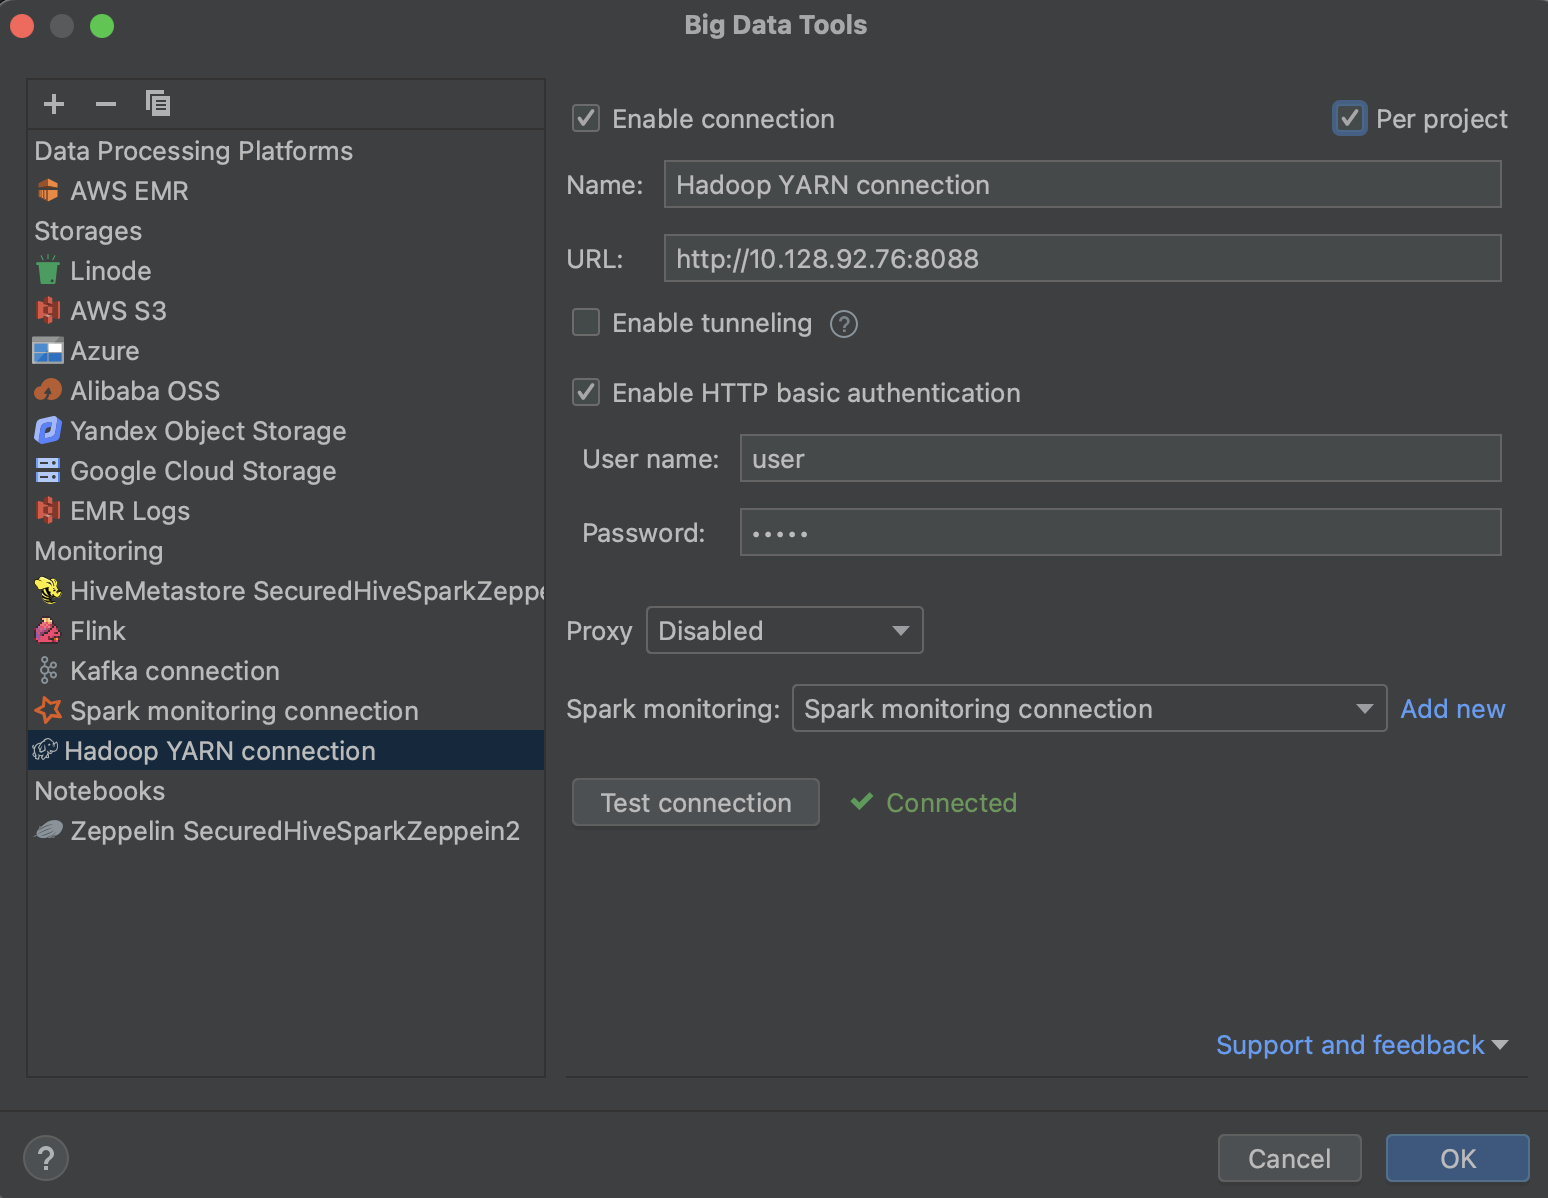Select the Azure storage icon
Image resolution: width=1548 pixels, height=1198 pixels.
[47, 350]
